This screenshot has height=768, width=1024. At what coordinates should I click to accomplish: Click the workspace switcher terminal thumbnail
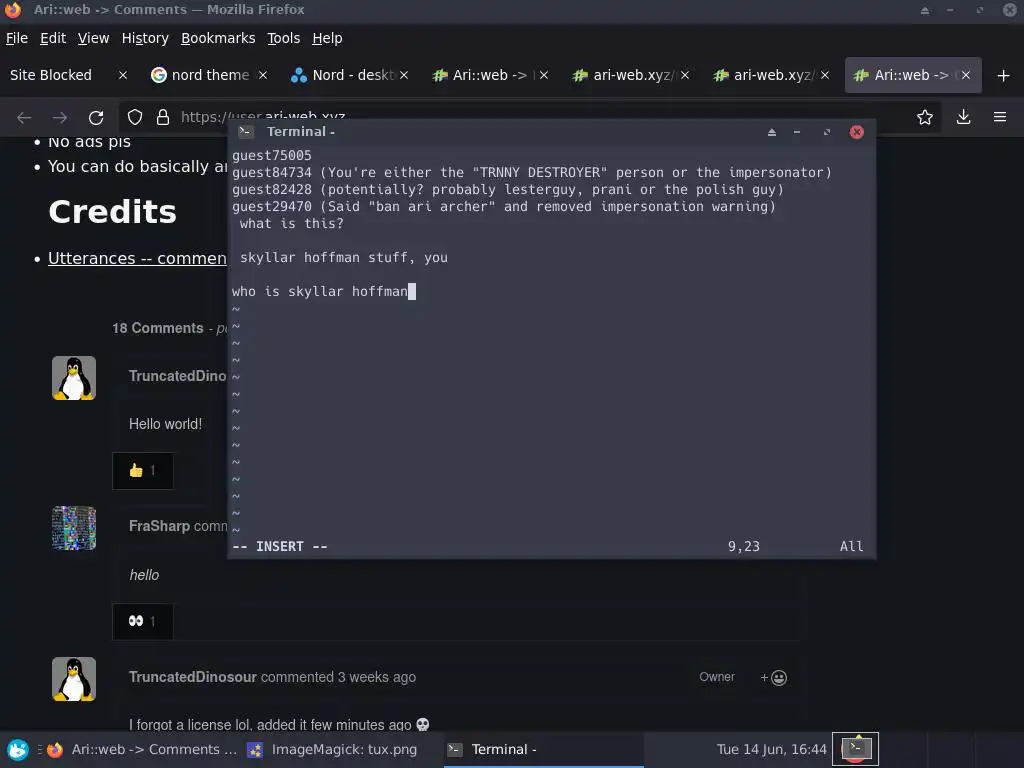point(856,748)
